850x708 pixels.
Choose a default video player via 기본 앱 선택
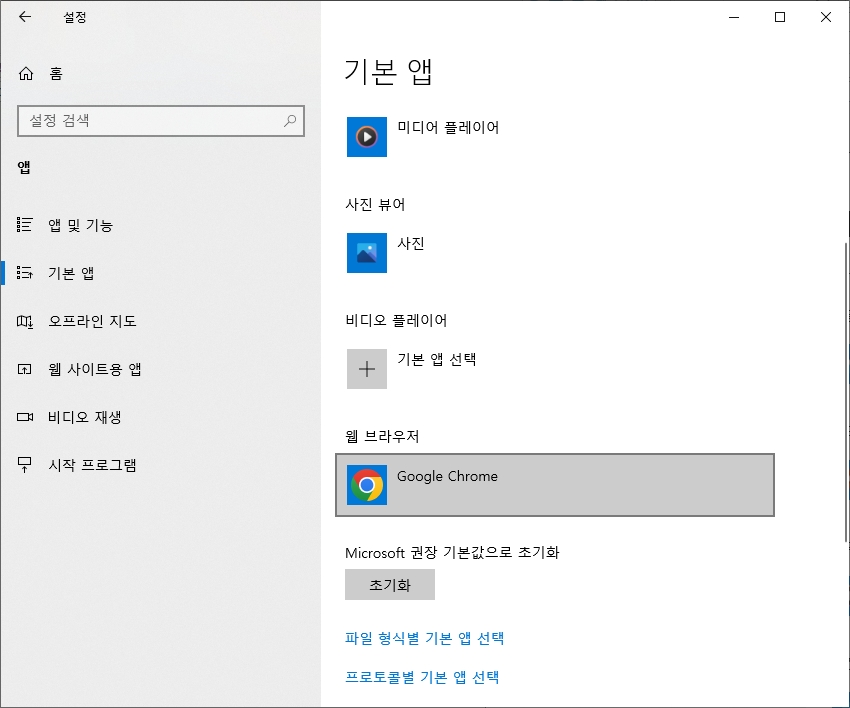point(420,369)
